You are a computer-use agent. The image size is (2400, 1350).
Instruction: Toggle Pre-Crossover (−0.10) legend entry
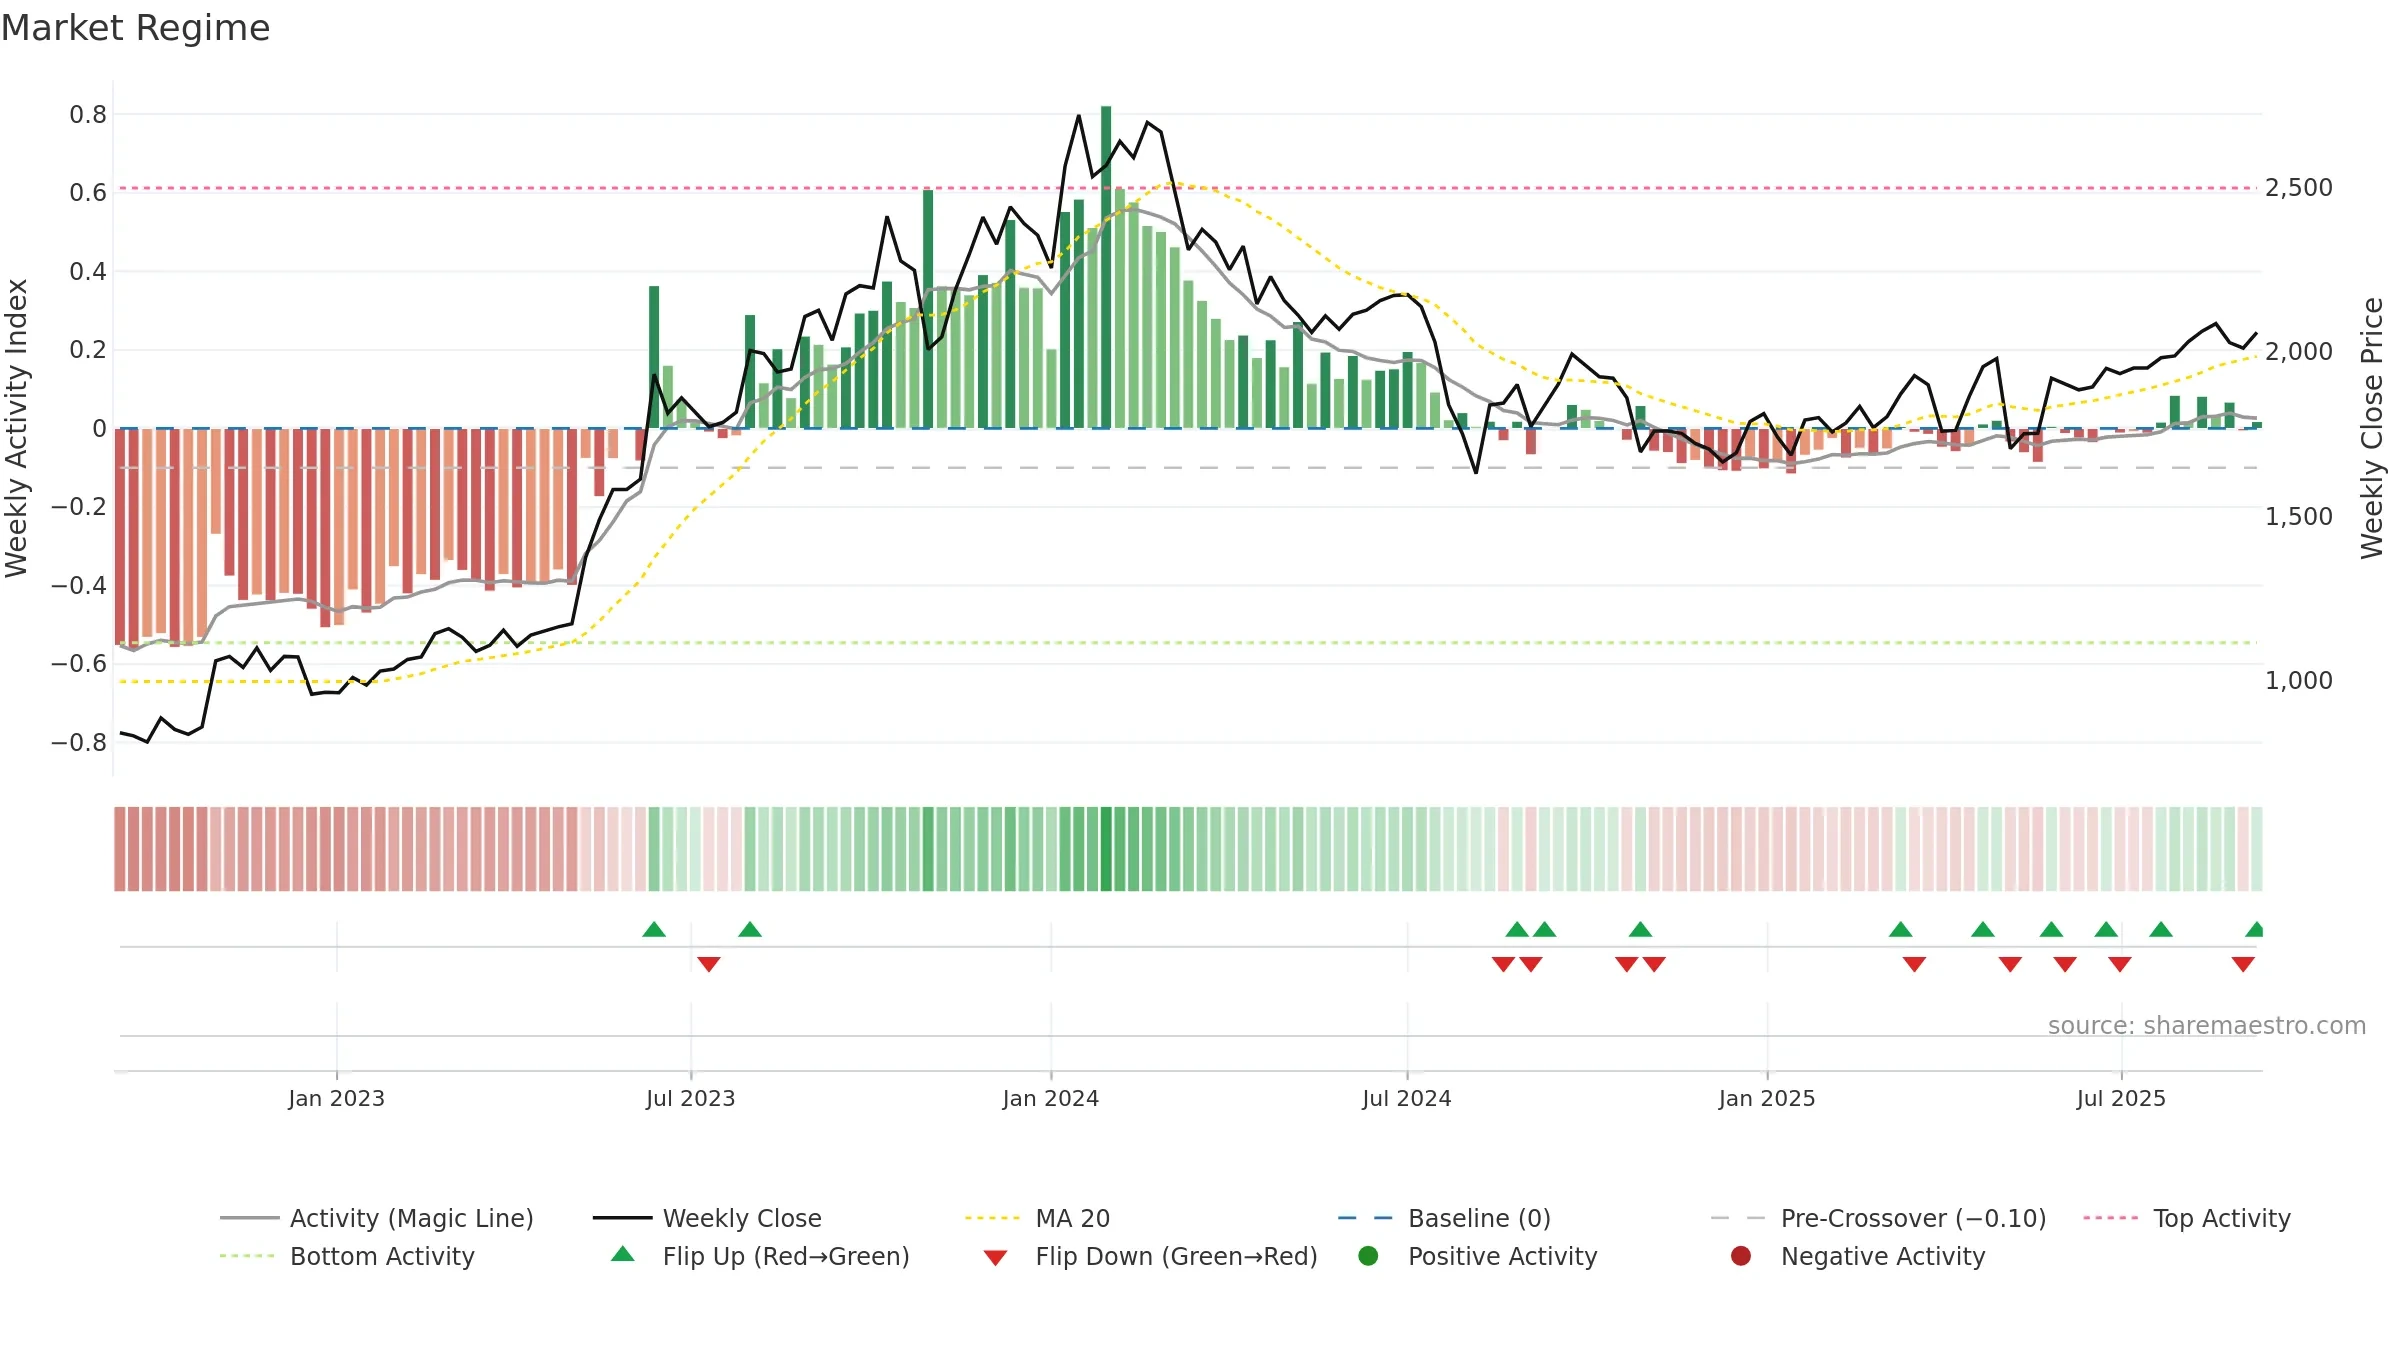pos(1878,1218)
